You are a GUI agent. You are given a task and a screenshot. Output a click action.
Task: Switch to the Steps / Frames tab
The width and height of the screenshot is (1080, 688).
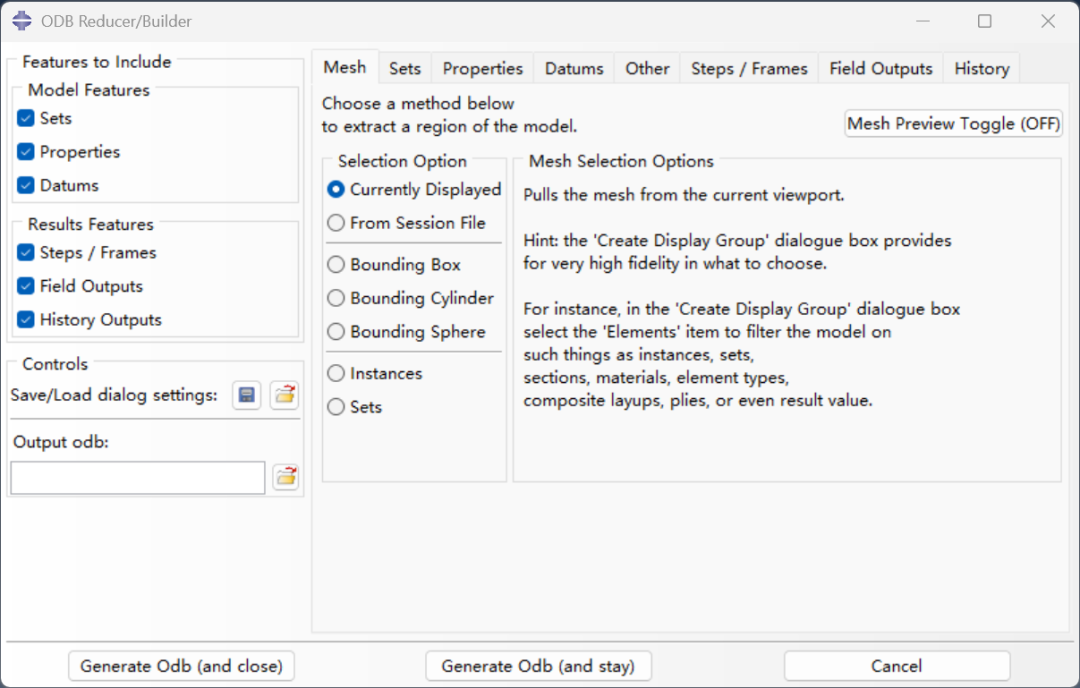(749, 69)
